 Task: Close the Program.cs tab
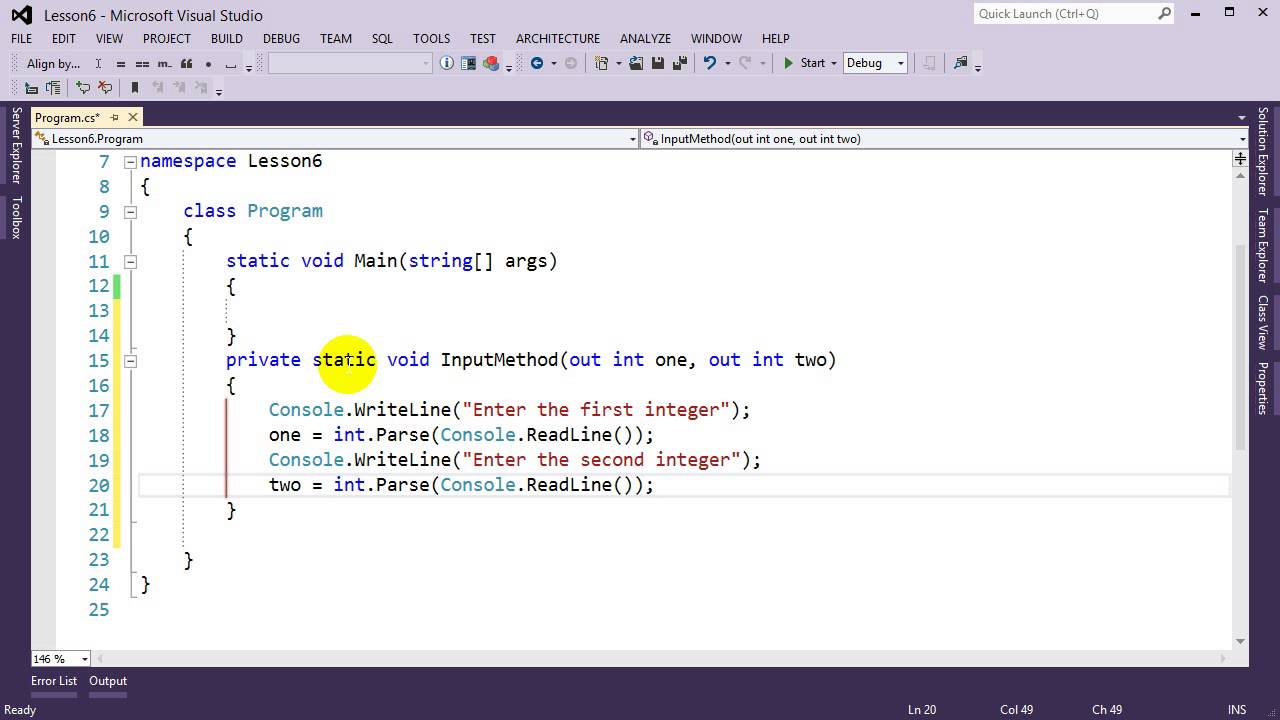tap(132, 117)
